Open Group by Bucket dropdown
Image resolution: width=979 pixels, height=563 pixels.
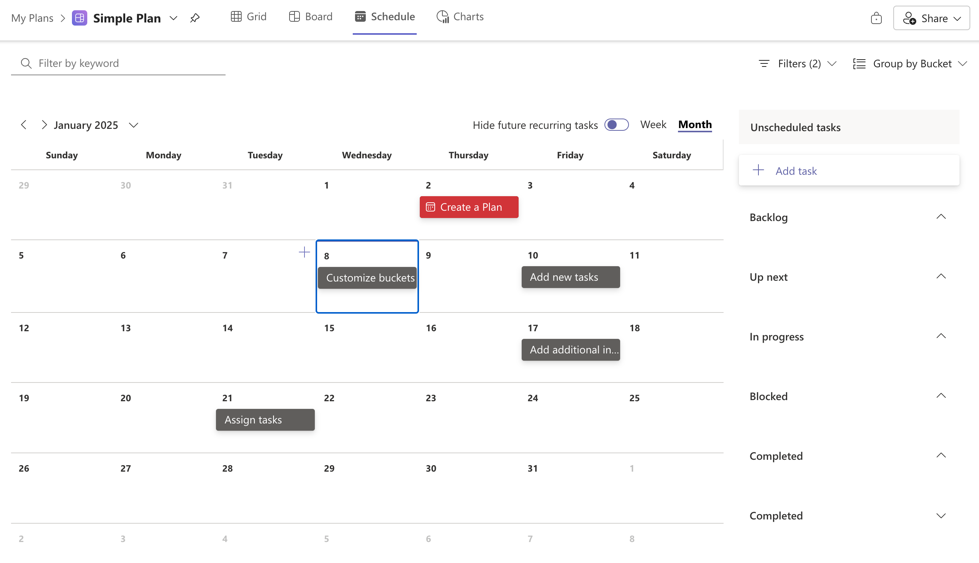click(x=910, y=63)
